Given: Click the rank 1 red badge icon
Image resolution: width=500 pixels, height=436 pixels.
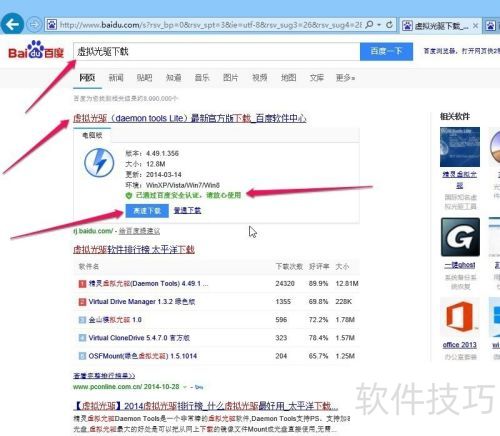Looking at the screenshot, I should [x=82, y=284].
